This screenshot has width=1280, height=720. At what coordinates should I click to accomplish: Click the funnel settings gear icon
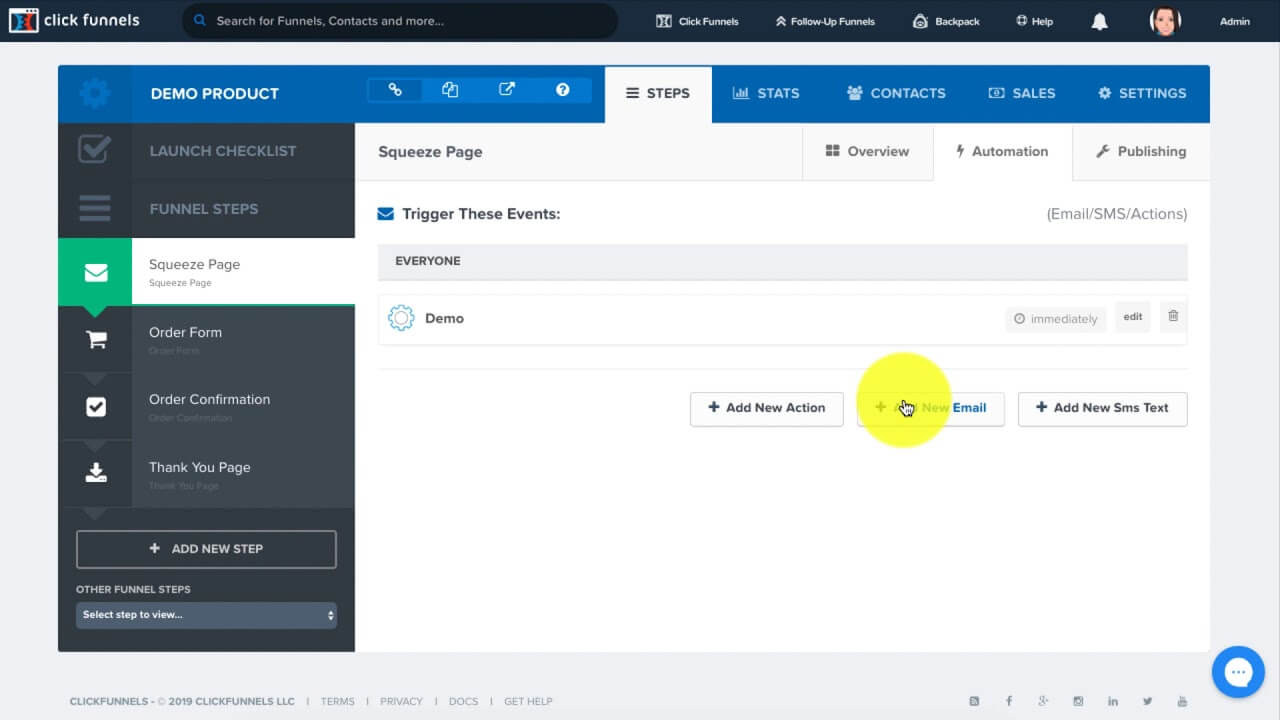[x=95, y=94]
